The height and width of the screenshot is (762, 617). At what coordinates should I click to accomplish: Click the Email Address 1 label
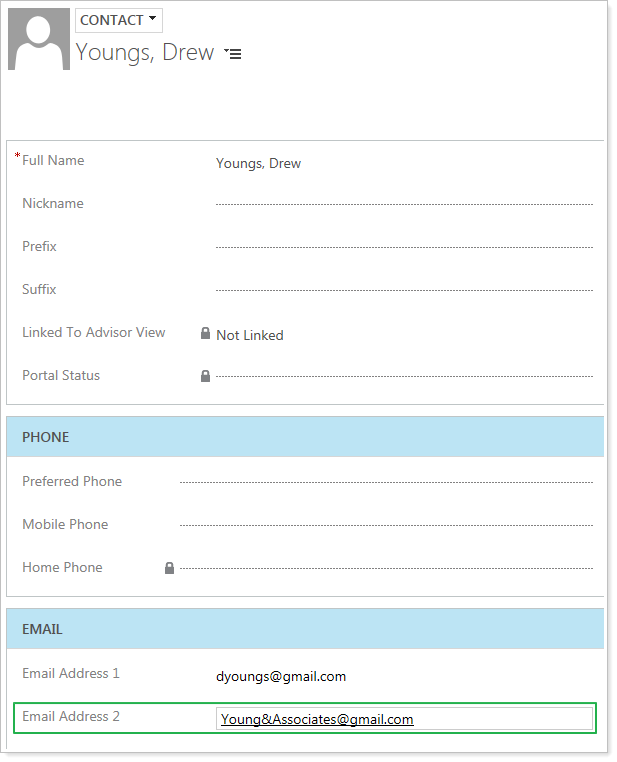click(x=70, y=673)
